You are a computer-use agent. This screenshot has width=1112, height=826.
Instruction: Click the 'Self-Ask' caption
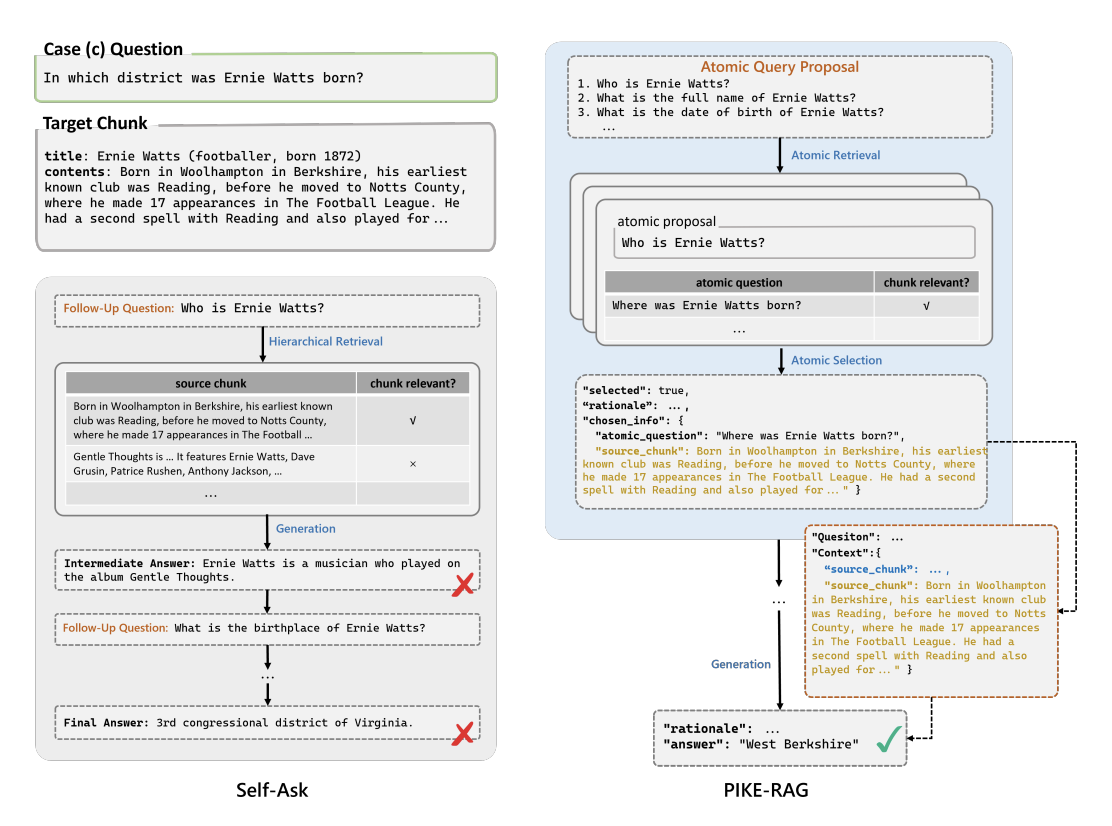pyautogui.click(x=272, y=790)
